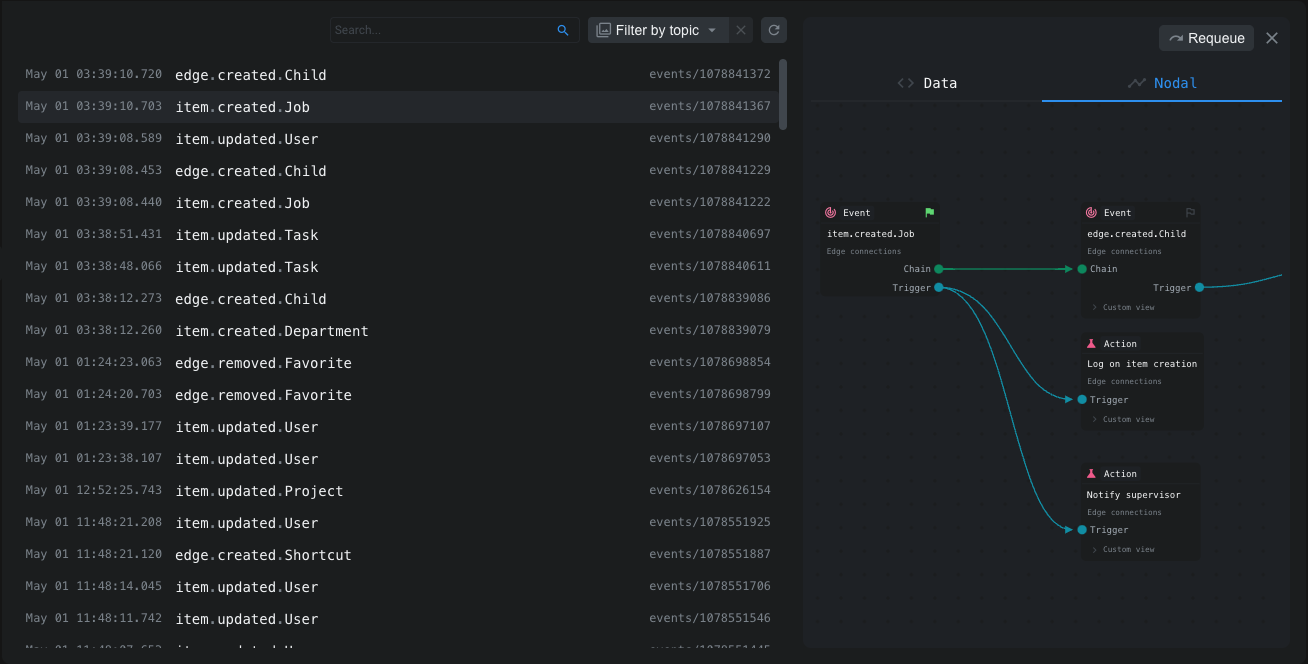
Task: Switch to the Data tab
Action: pyautogui.click(x=927, y=83)
